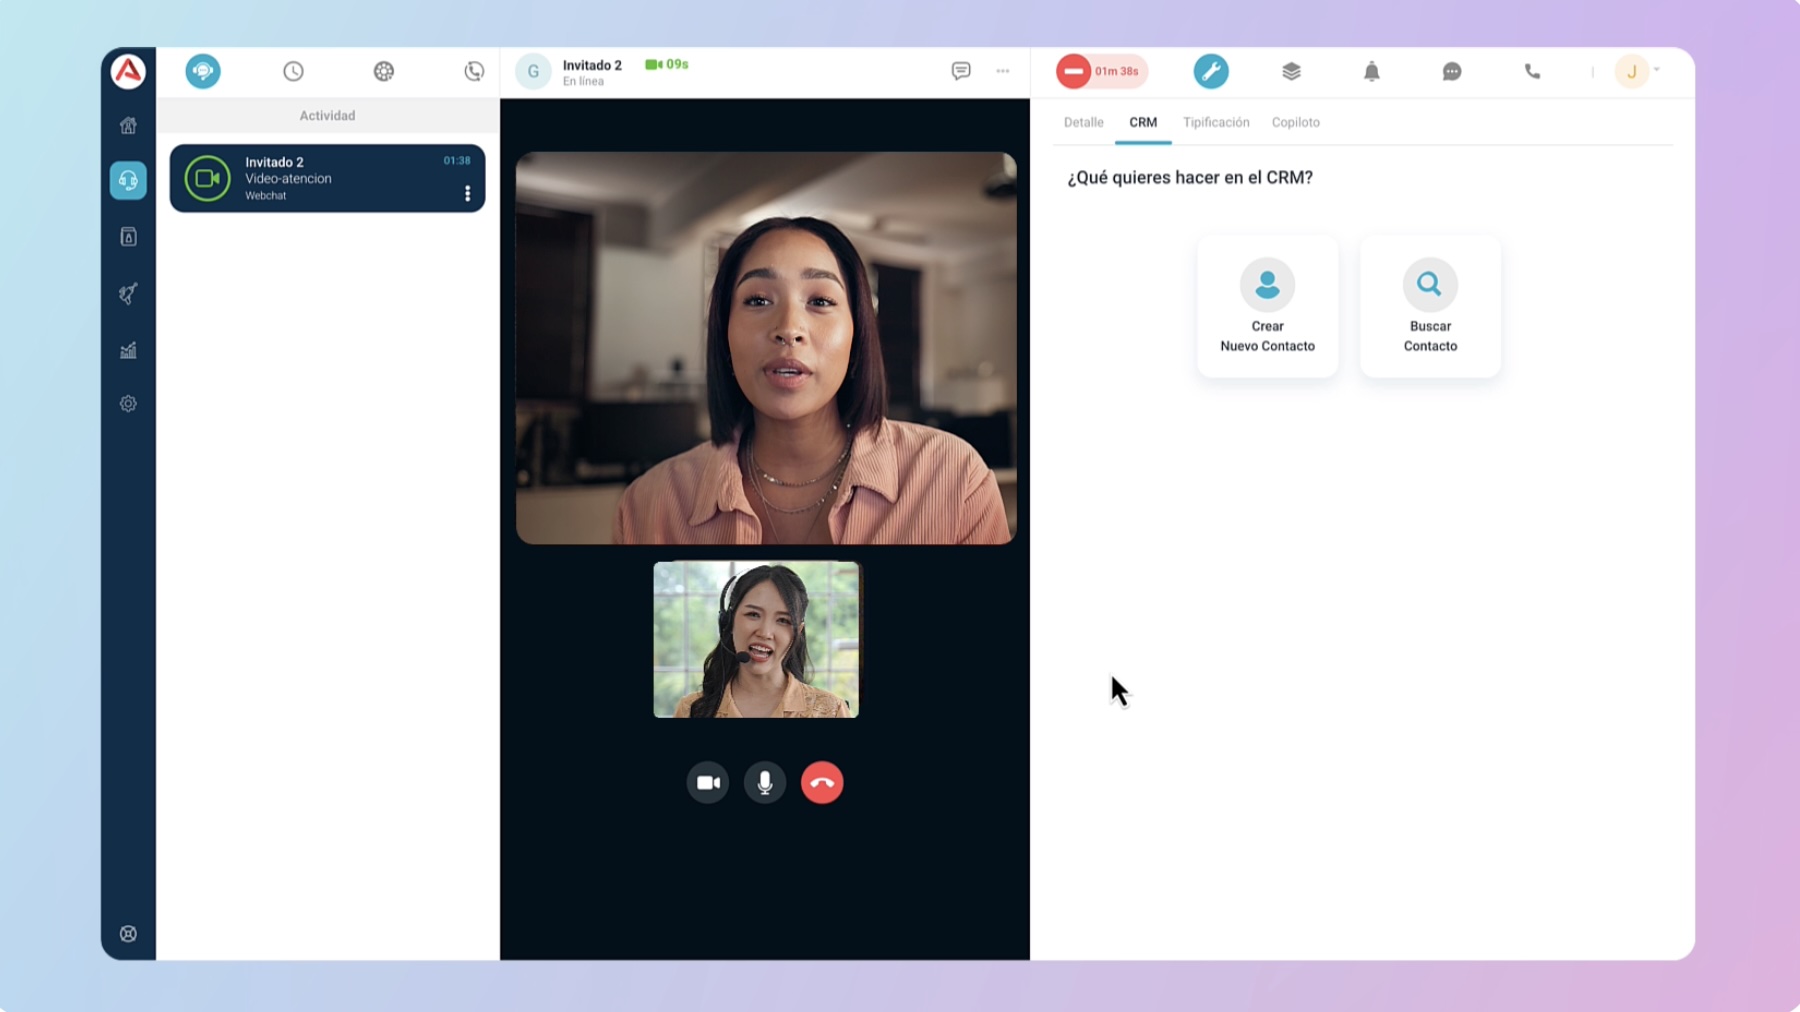Select the headset agent icon in sidebar
The image size is (1800, 1012).
coord(128,180)
